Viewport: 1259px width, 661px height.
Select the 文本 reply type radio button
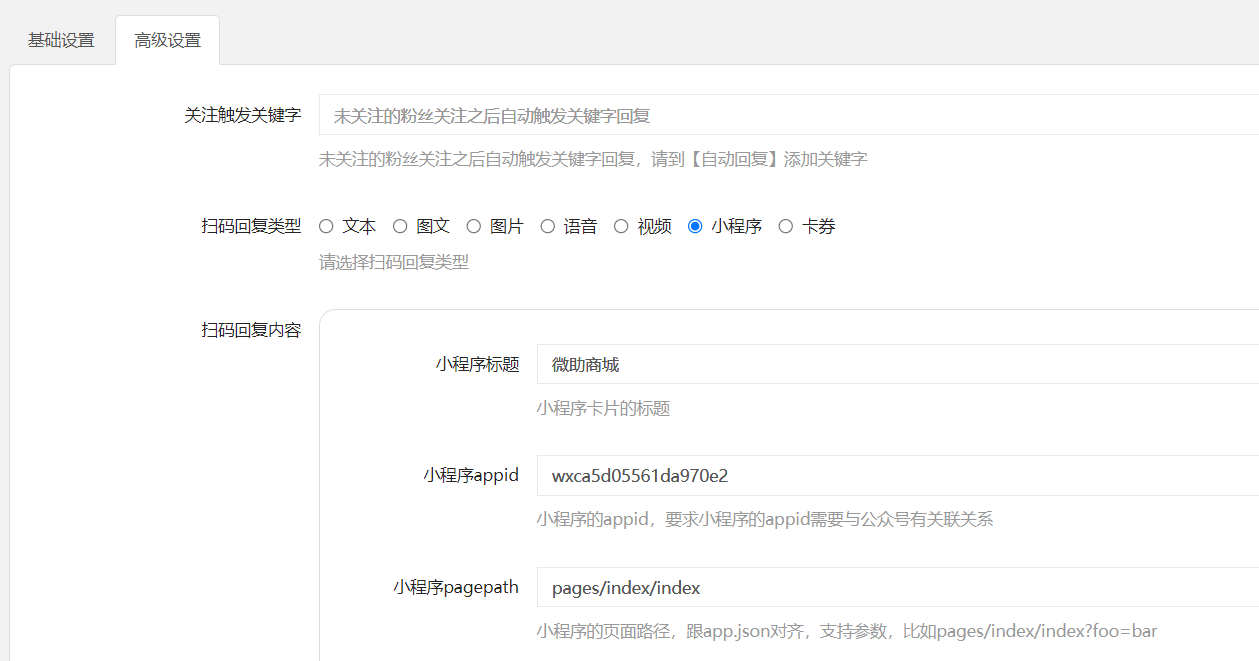pos(326,226)
